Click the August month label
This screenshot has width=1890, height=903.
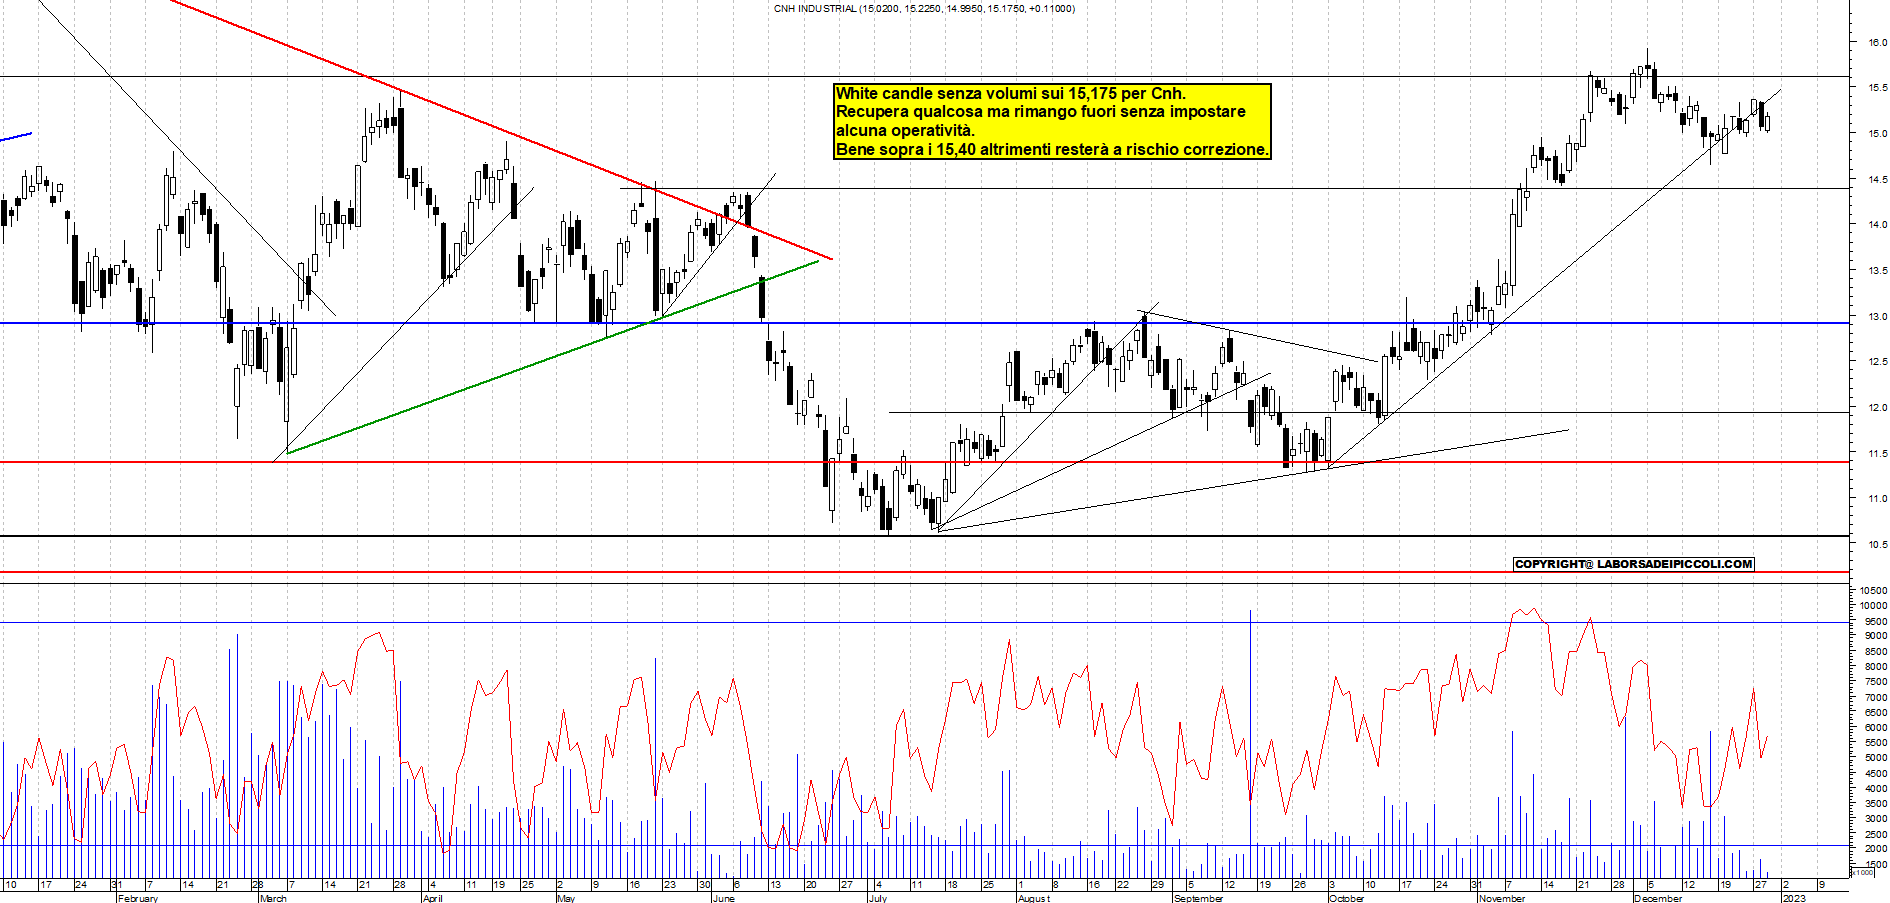(1033, 898)
